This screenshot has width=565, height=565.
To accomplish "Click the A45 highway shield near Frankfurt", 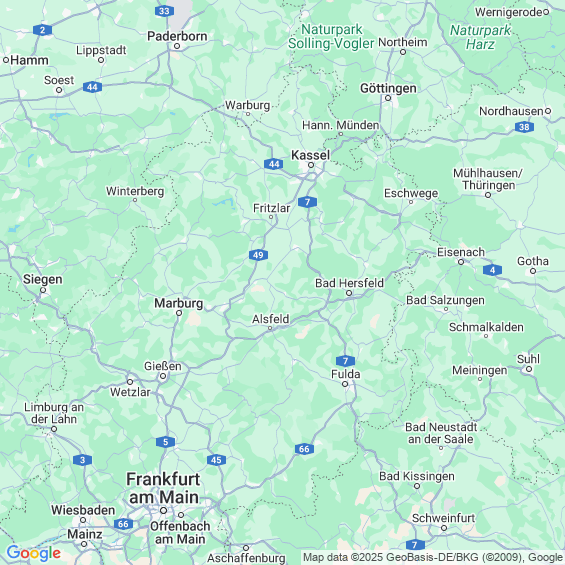I will [x=216, y=460].
